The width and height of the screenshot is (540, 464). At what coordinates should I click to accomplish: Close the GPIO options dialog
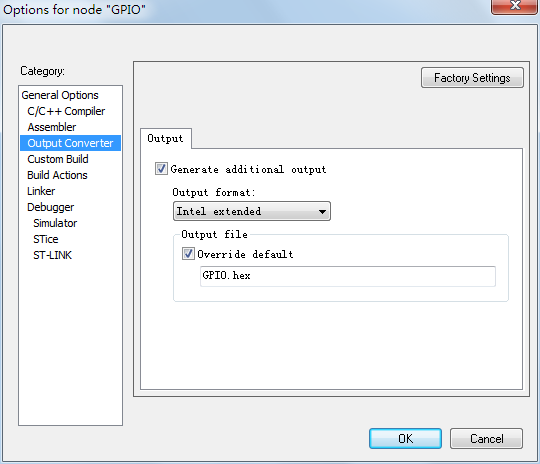pos(515,6)
